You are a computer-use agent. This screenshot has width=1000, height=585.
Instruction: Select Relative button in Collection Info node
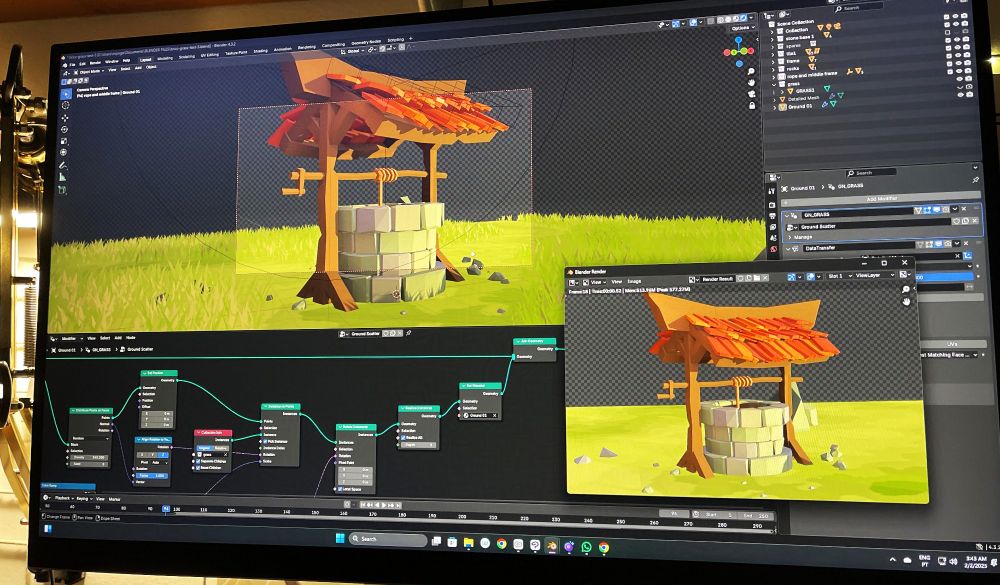[221, 448]
